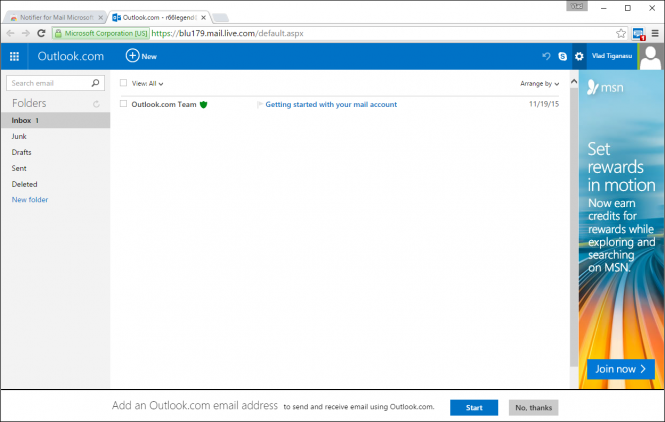Open the mail notifier extension icon

point(638,34)
